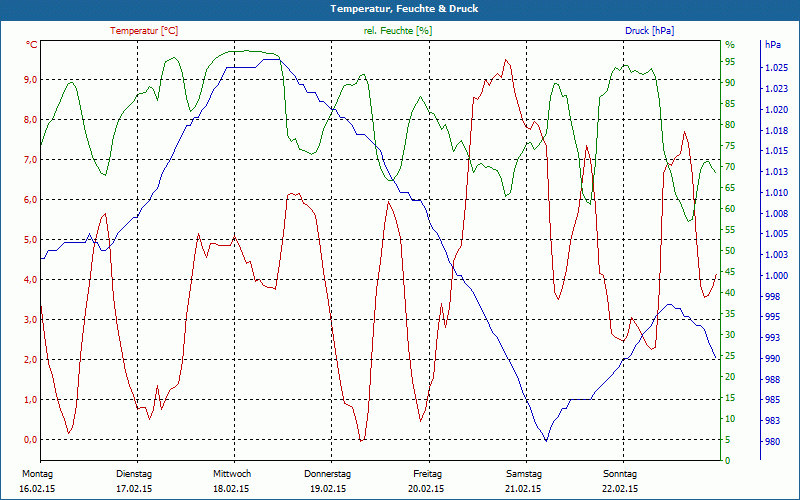Click the "4,0" temperature axis tick
800x500 pixels.
31,280
